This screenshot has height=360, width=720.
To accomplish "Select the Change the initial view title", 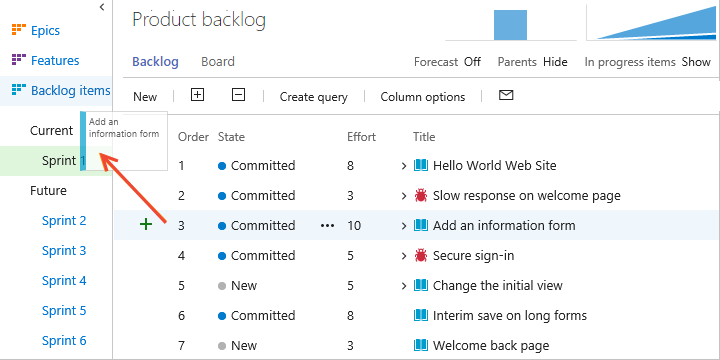I will click(x=498, y=286).
